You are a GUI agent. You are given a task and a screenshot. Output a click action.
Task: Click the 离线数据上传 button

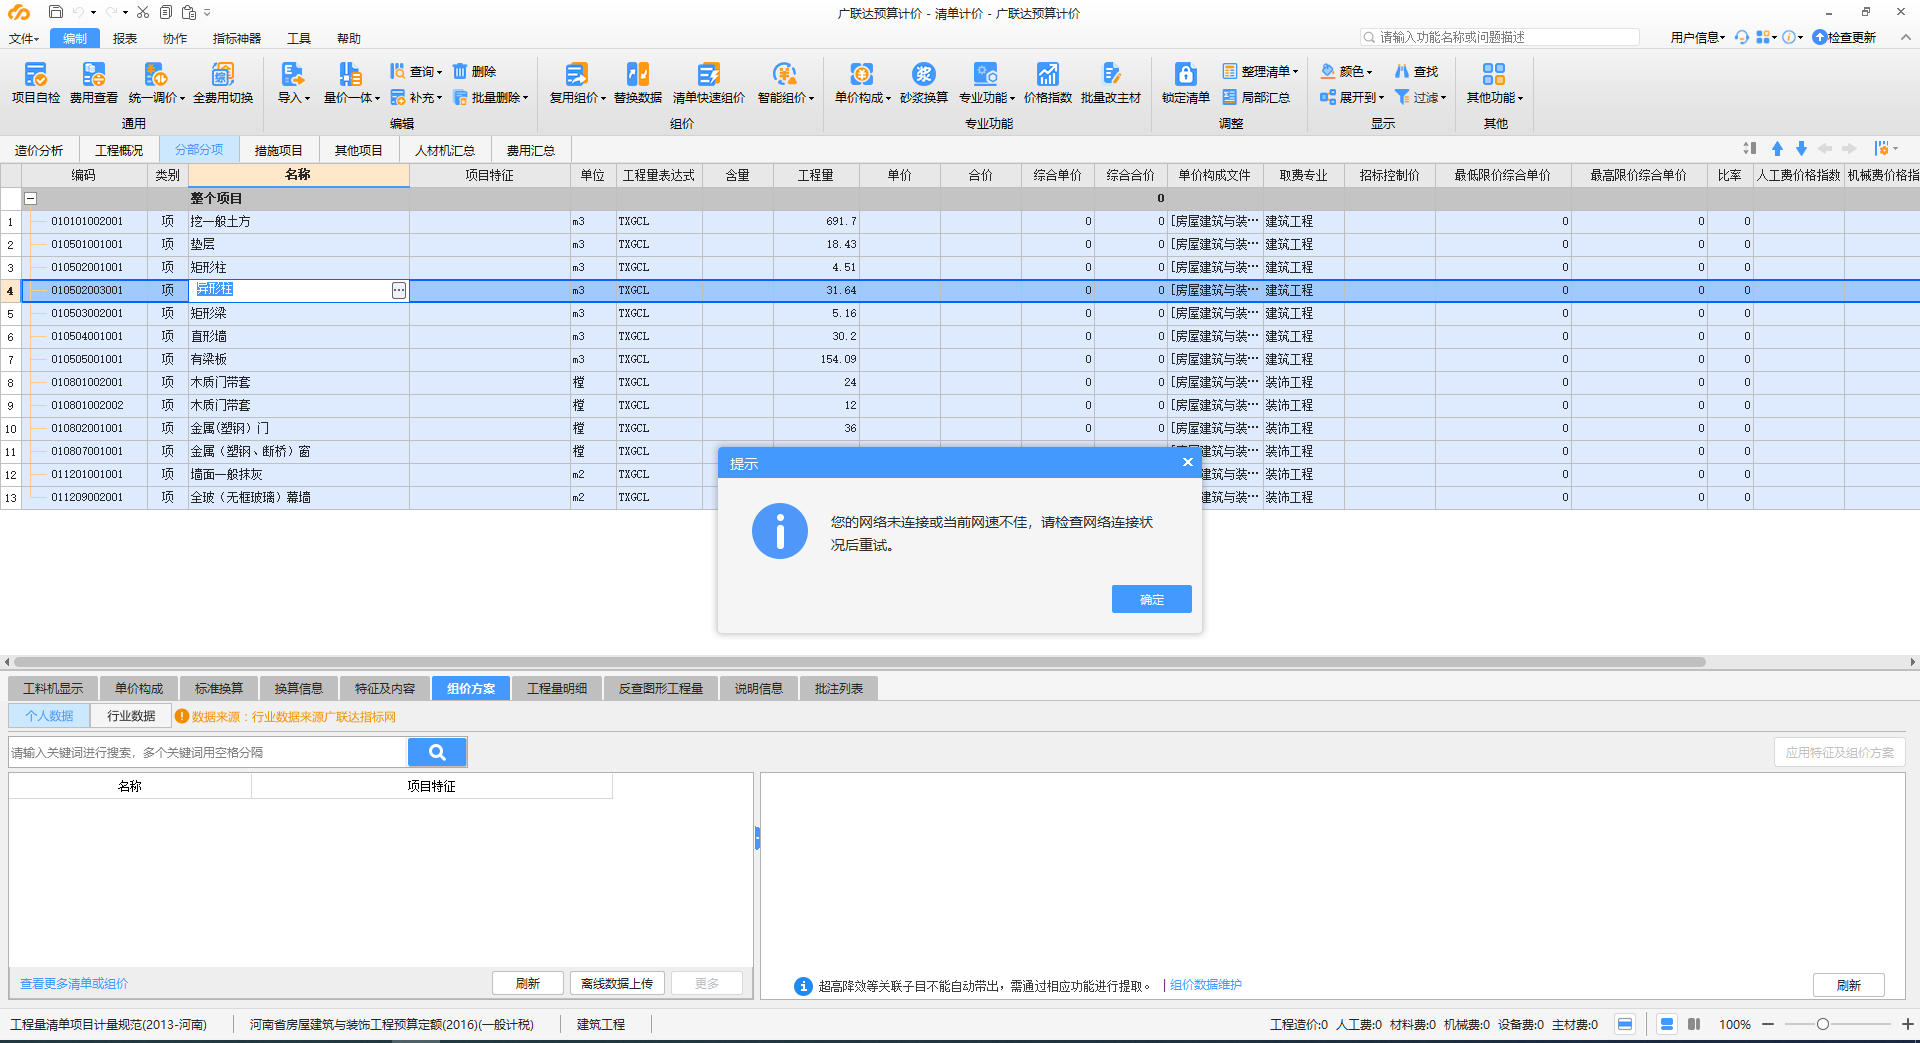pyautogui.click(x=617, y=983)
